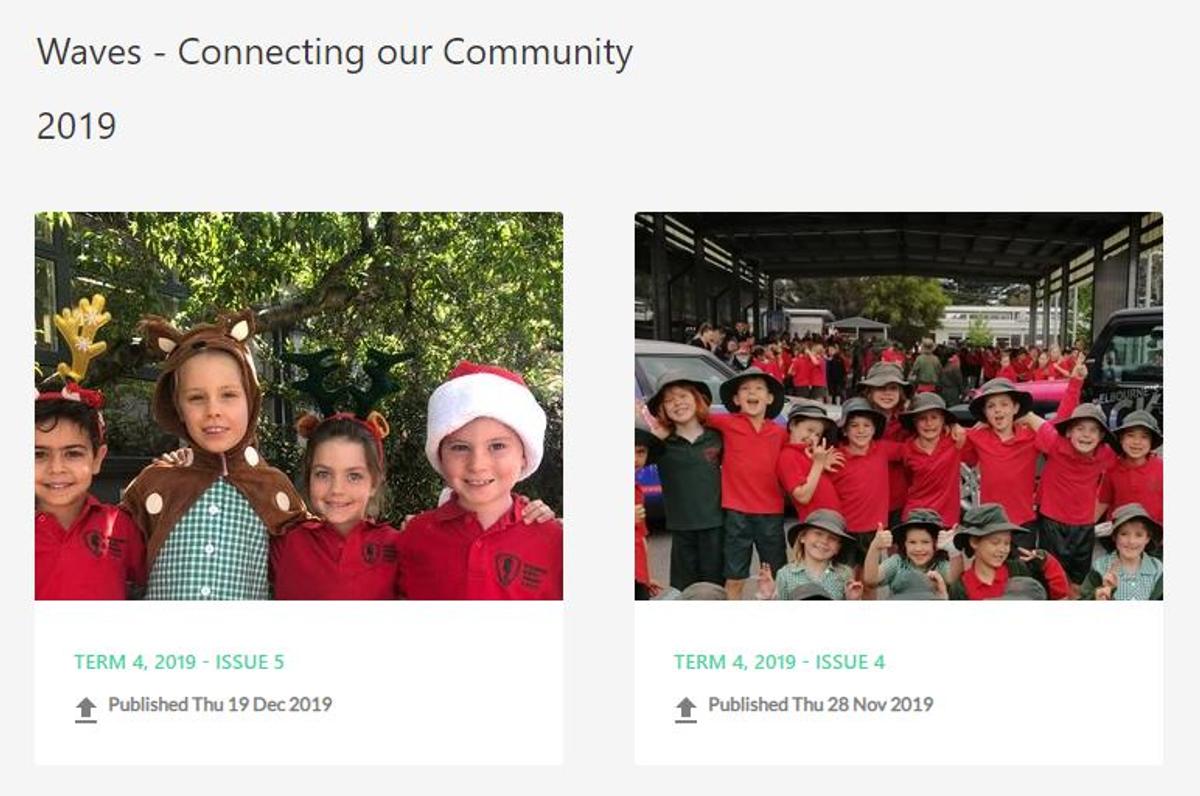Click the upload icon beside Published Thu 19 Dec 2019
The width and height of the screenshot is (1200, 796).
[x=86, y=709]
